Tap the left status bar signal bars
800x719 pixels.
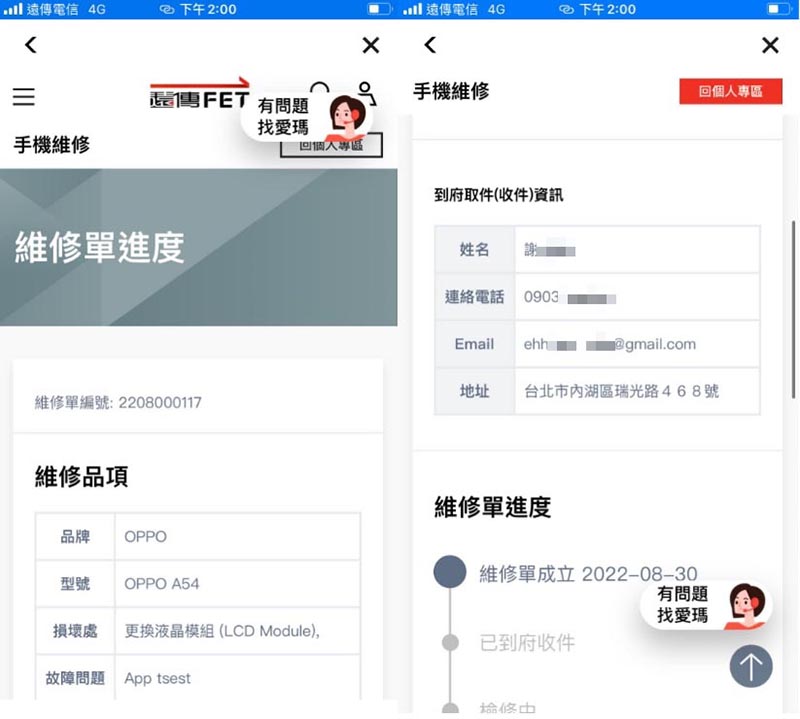pos(13,9)
